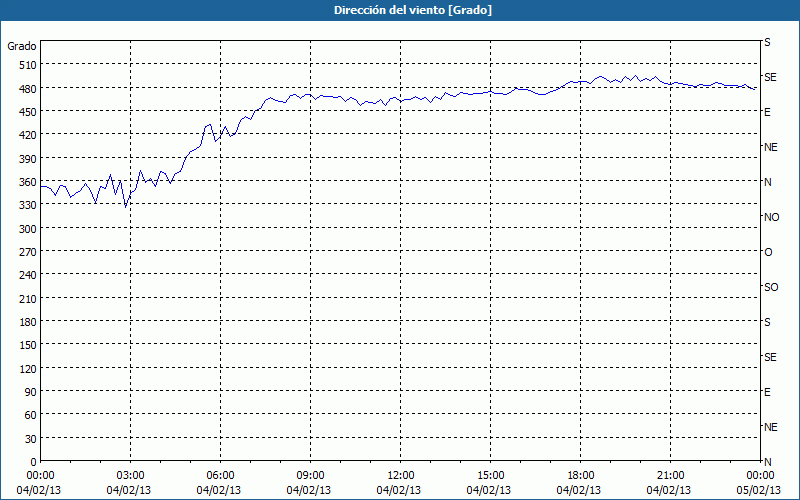Select the 15:00 time label
Image resolution: width=800 pixels, height=500 pixels.
coord(490,476)
